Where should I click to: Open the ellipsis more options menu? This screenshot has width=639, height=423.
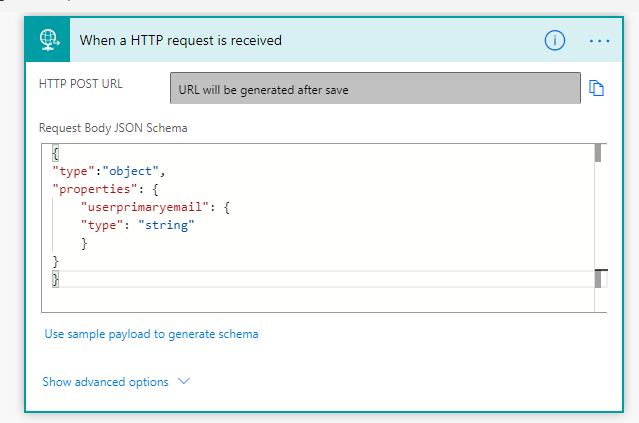tap(599, 40)
